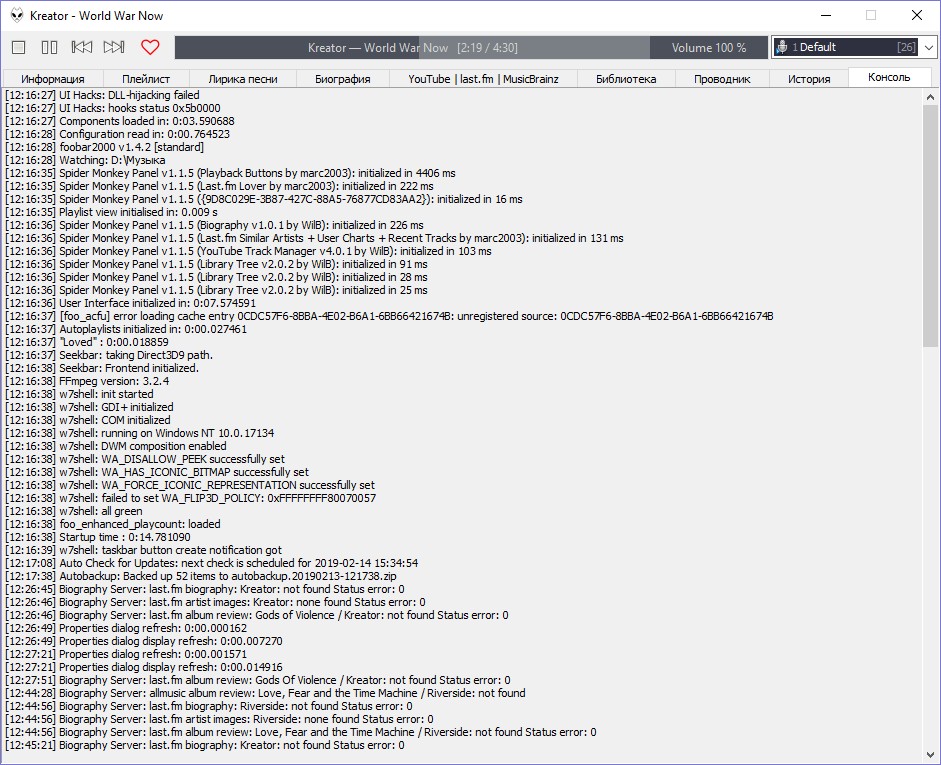Select the 'Biography v1.0.1 by WilB' line
Image resolution: width=941 pixels, height=765 pixels.
click(214, 225)
